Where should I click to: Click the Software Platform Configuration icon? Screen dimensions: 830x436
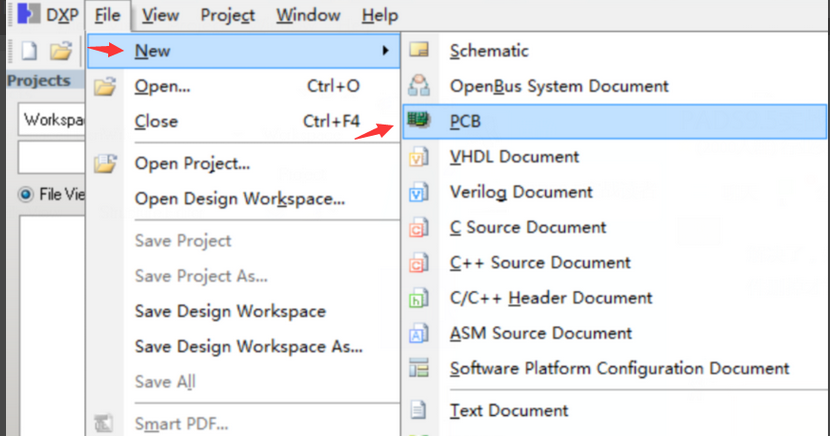[419, 369]
